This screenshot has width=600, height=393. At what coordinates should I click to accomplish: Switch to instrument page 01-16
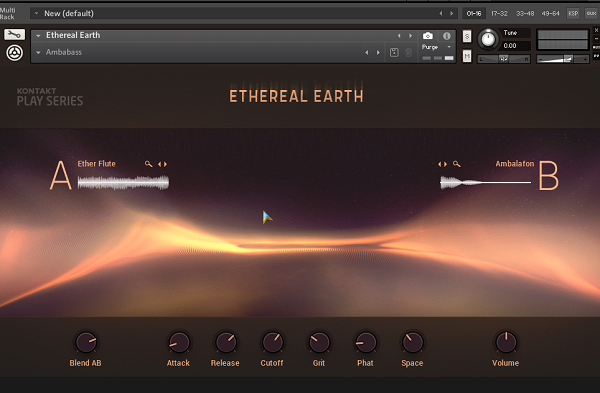click(474, 13)
